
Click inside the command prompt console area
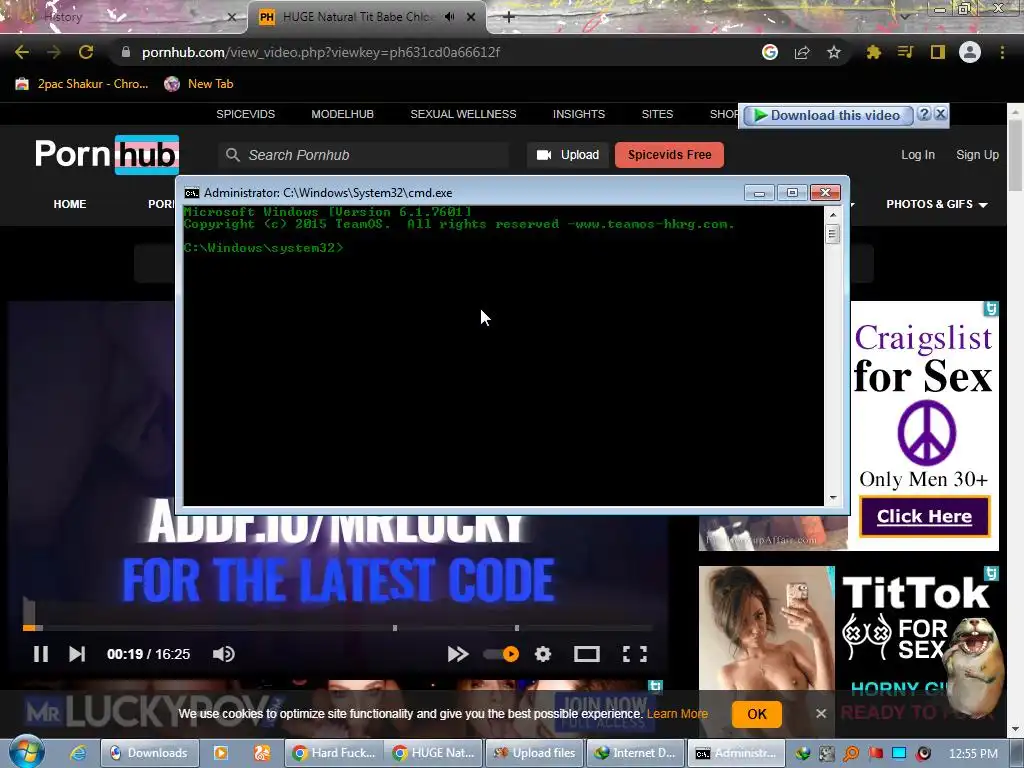tap(504, 356)
